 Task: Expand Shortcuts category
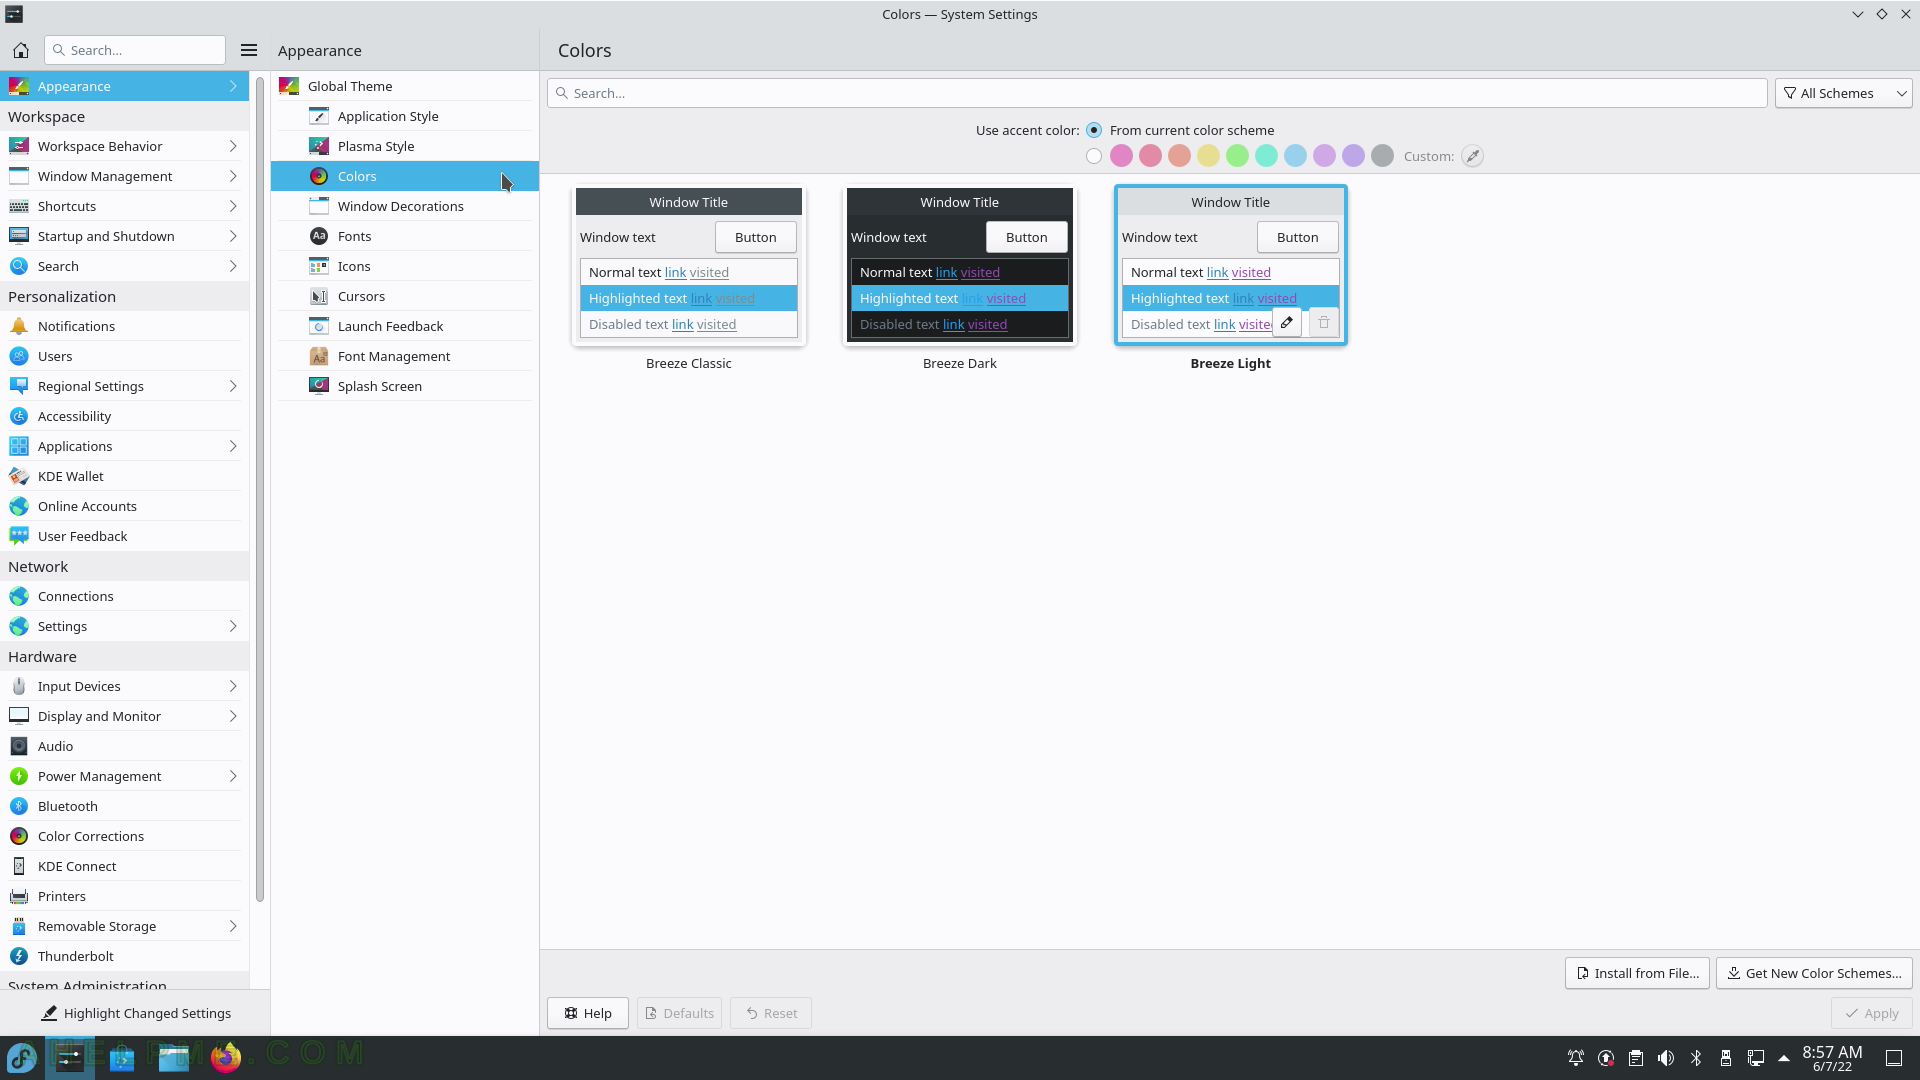coord(125,206)
